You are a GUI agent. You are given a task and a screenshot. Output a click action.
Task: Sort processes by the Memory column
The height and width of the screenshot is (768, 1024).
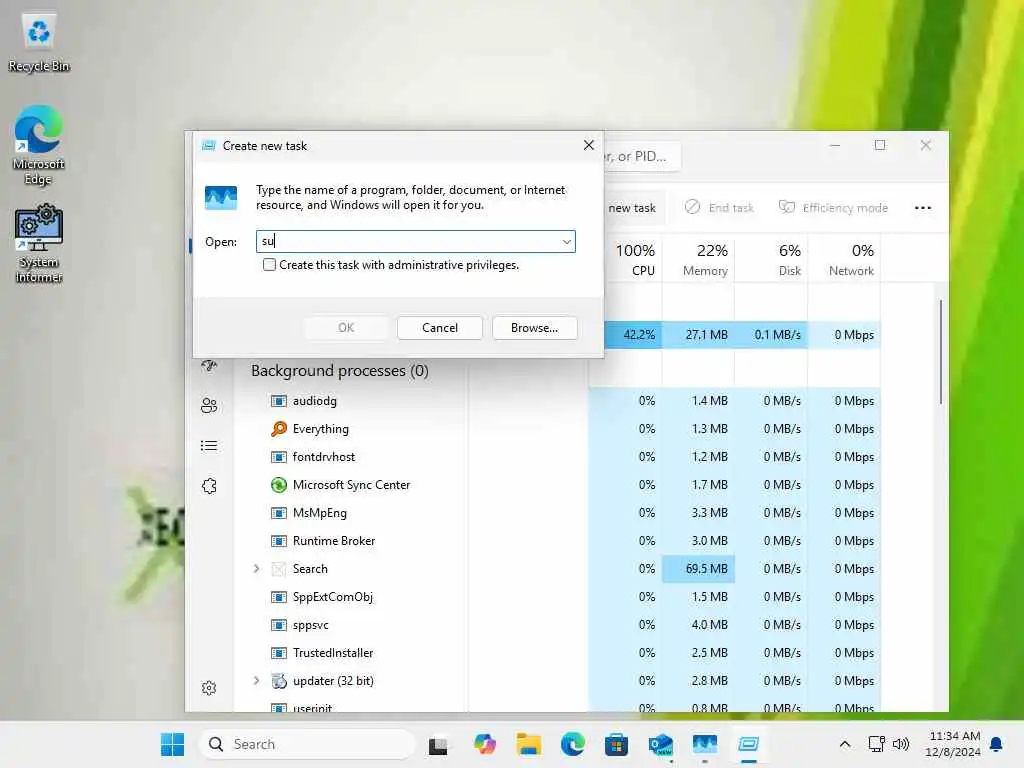pyautogui.click(x=699, y=259)
